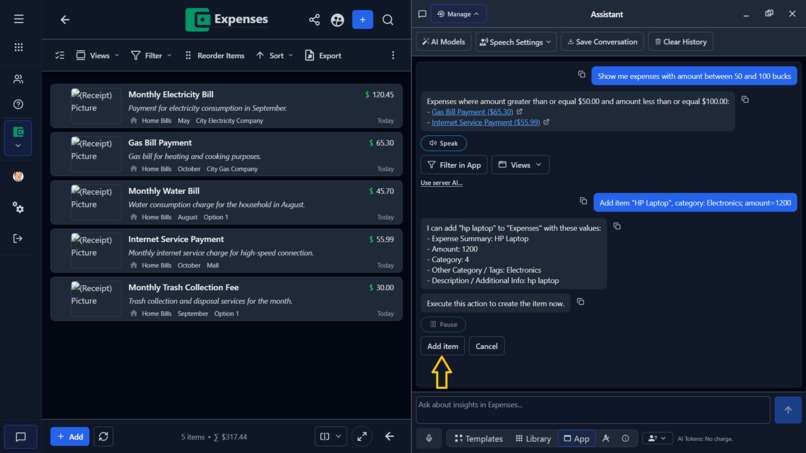Click the microphone icon

tap(429, 439)
